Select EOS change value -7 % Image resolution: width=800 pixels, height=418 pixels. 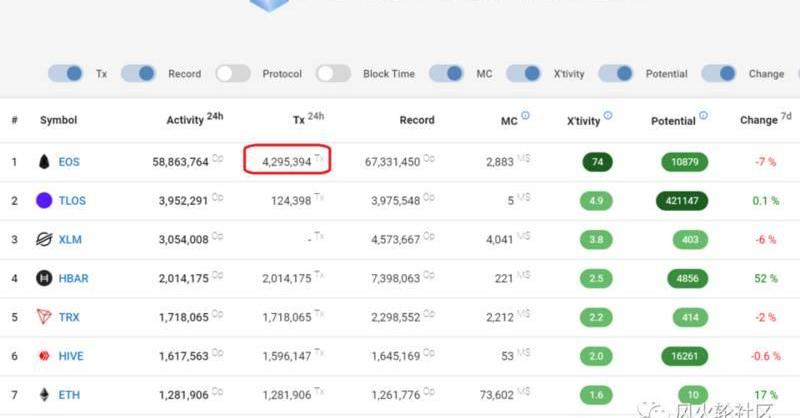(766, 162)
